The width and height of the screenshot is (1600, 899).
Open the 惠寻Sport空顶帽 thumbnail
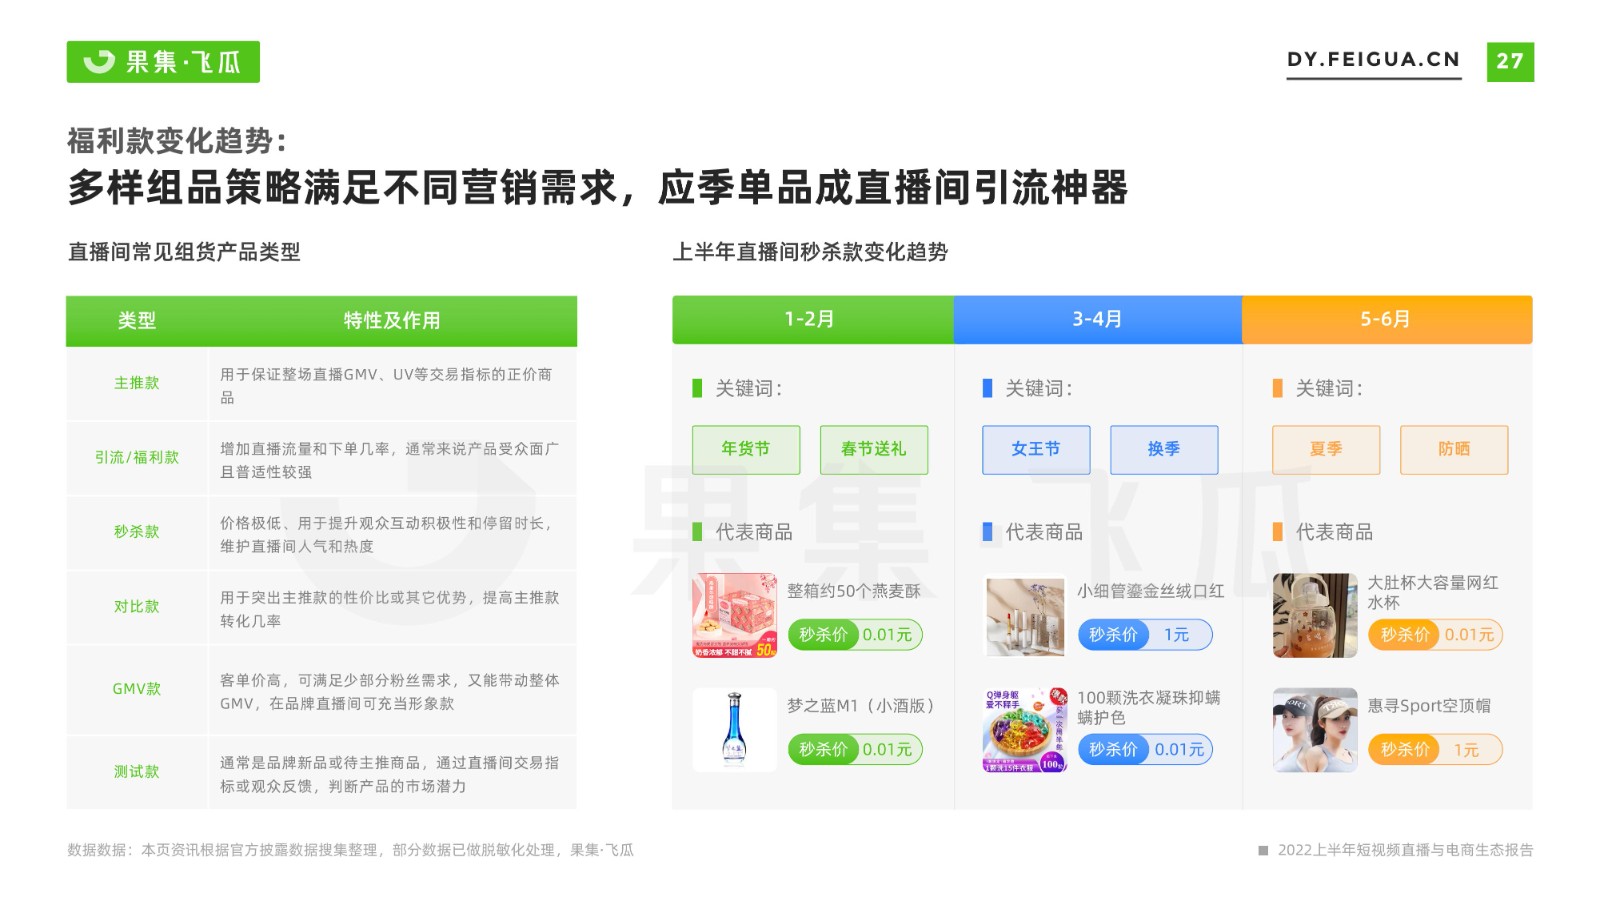coord(1315,730)
